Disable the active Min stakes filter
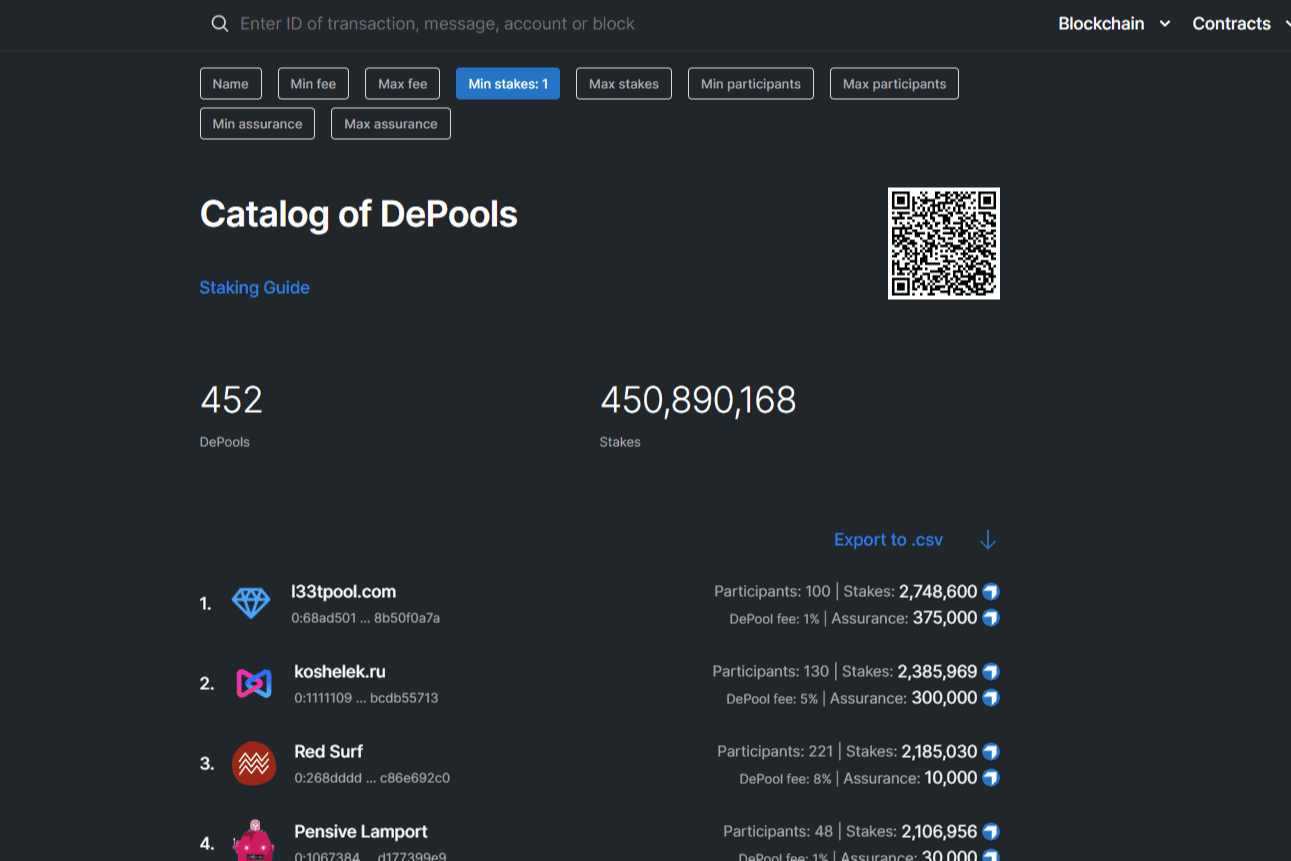The image size is (1291, 861). pos(507,83)
